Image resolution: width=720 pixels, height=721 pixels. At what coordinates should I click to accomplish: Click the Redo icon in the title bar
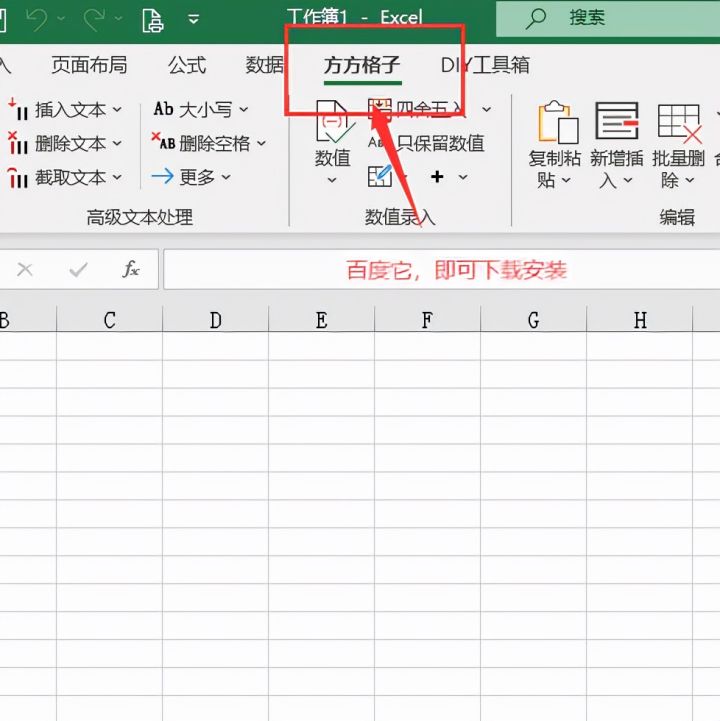click(94, 19)
